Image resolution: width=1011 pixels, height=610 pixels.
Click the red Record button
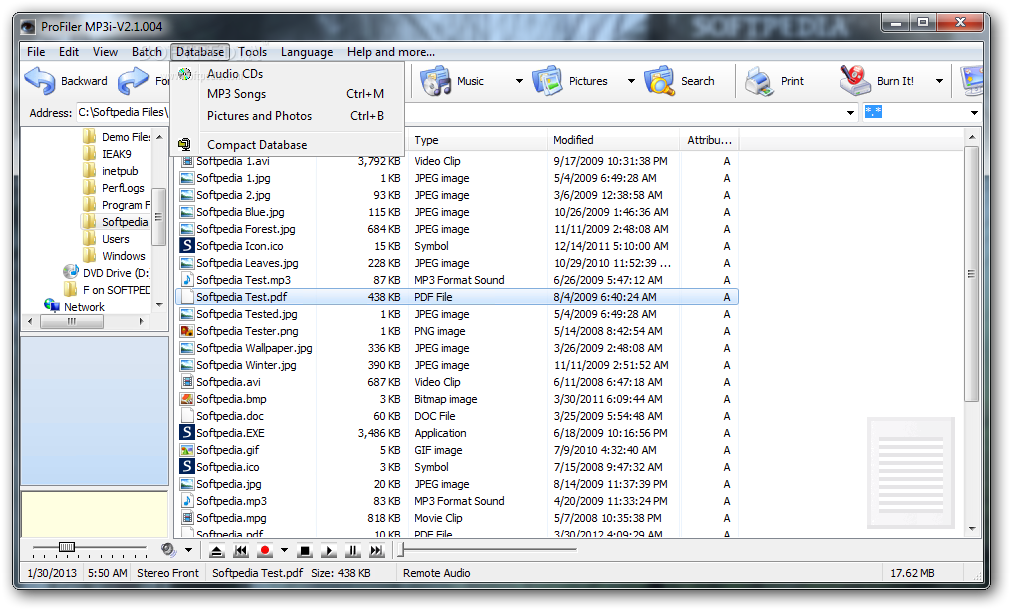pos(264,551)
